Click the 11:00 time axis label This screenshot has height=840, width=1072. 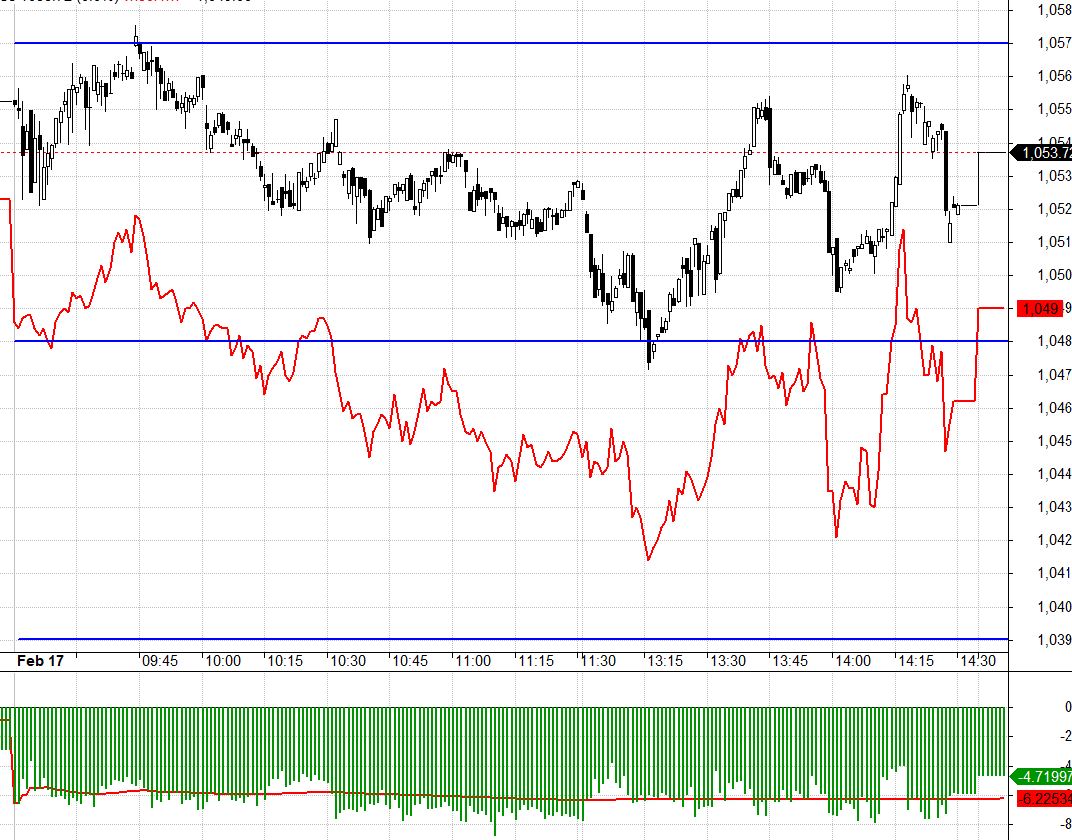pos(473,661)
